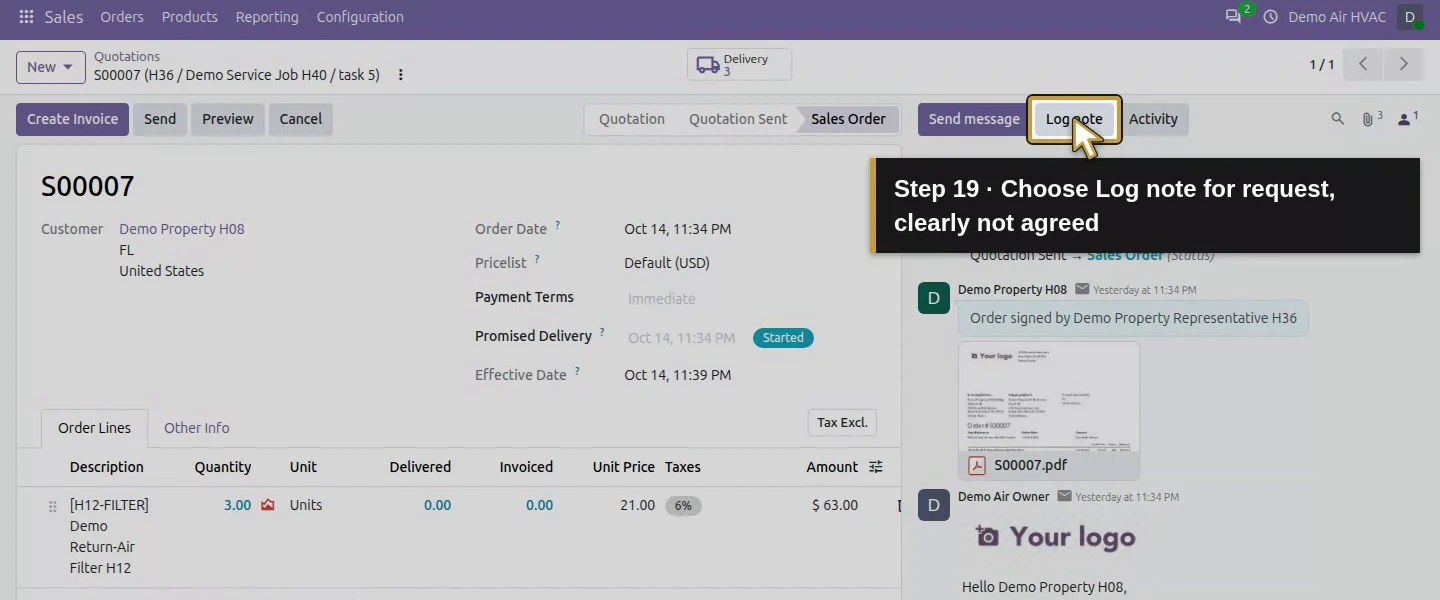Screen dimensions: 1440x600
Task: Open the Orders menu
Action: 122,17
